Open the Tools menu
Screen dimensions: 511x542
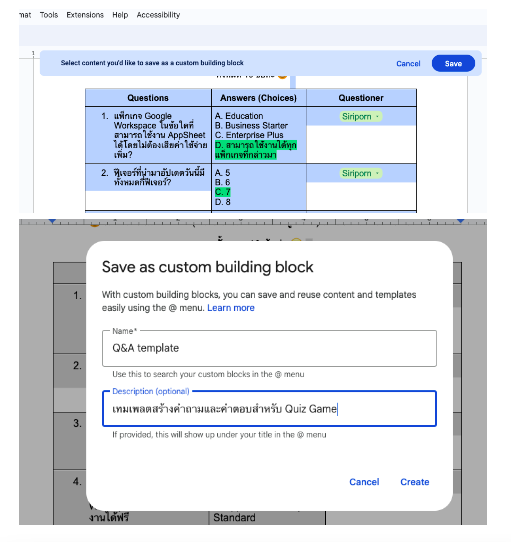pos(49,15)
